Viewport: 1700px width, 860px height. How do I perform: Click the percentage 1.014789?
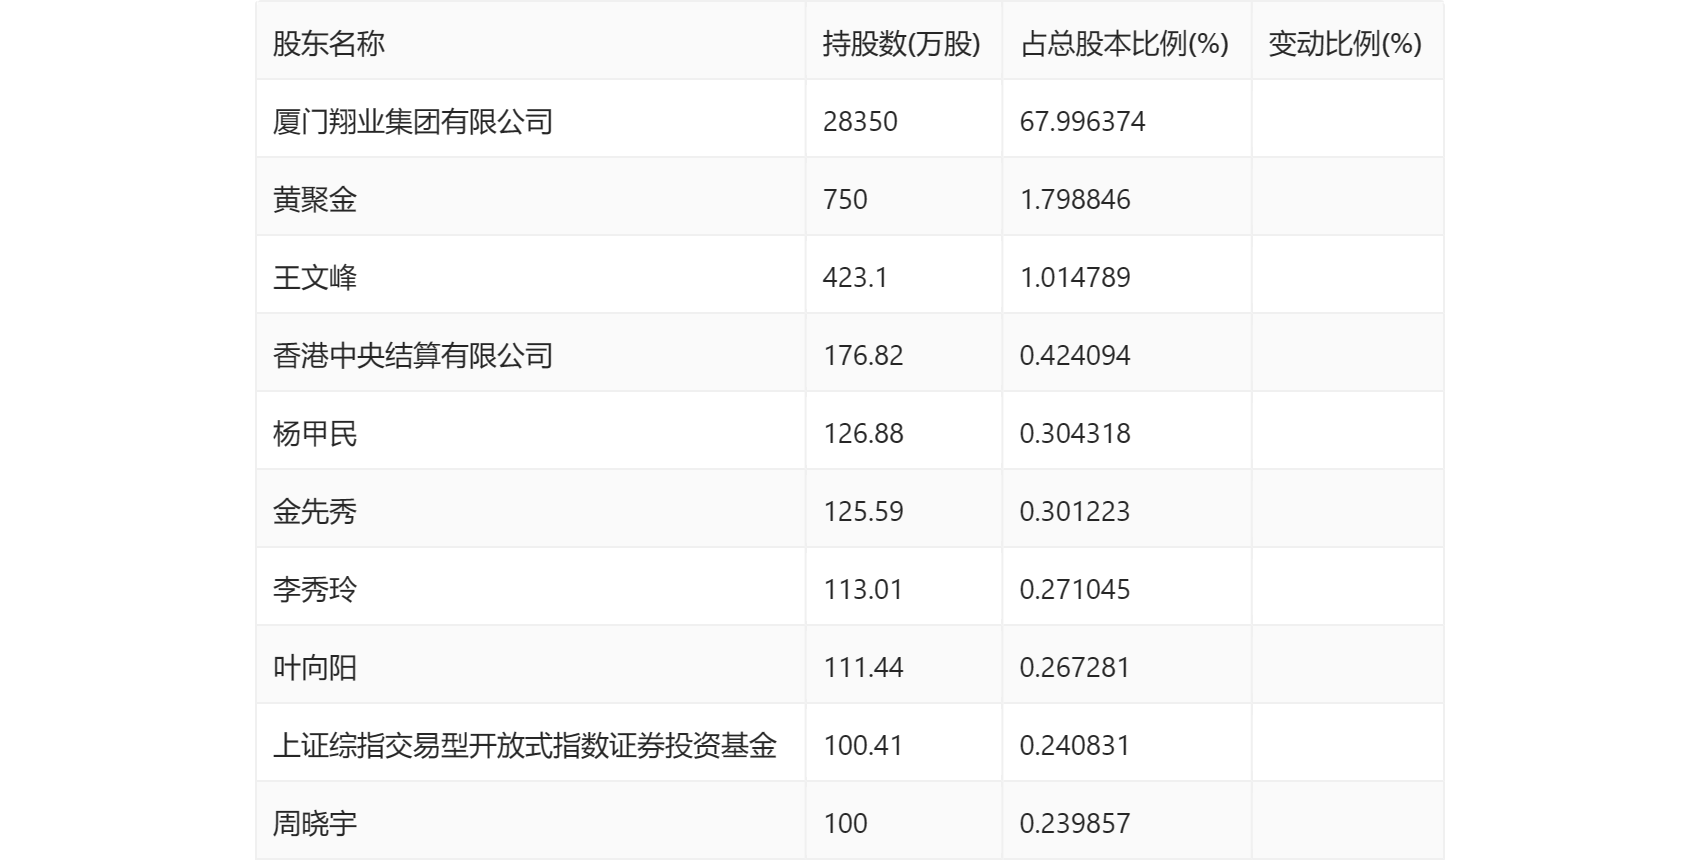click(x=1075, y=278)
